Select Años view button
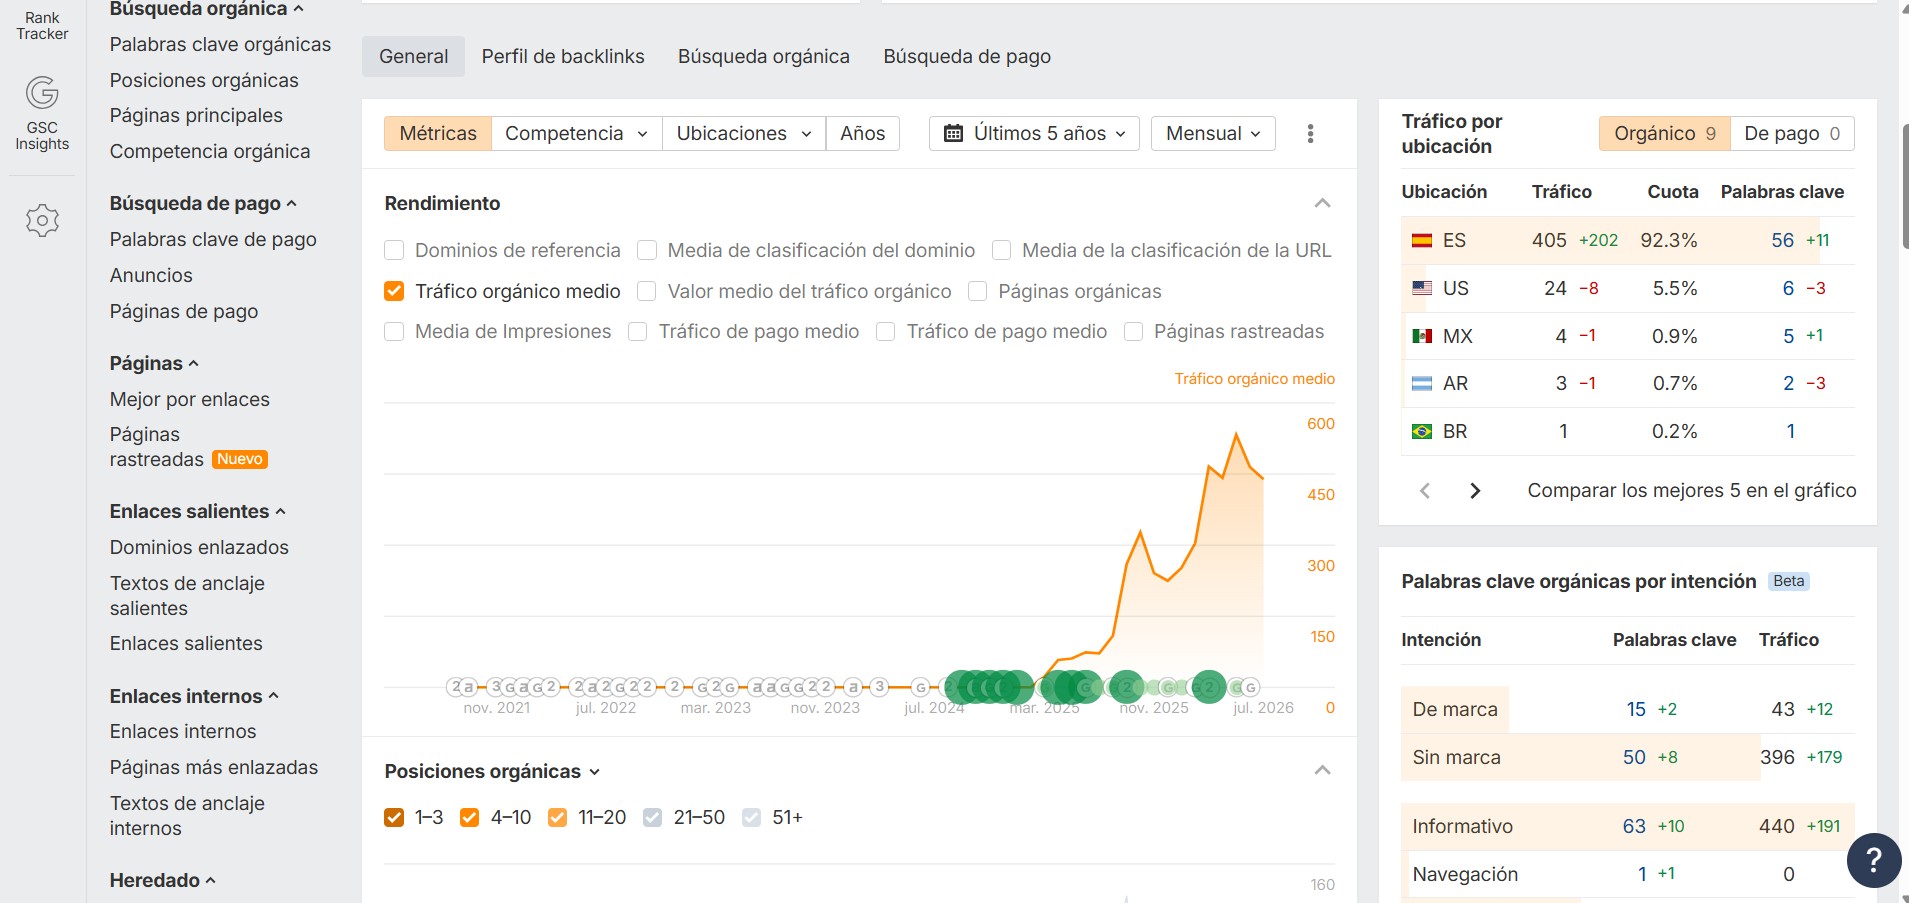Screen dimensions: 1909x903 863,133
